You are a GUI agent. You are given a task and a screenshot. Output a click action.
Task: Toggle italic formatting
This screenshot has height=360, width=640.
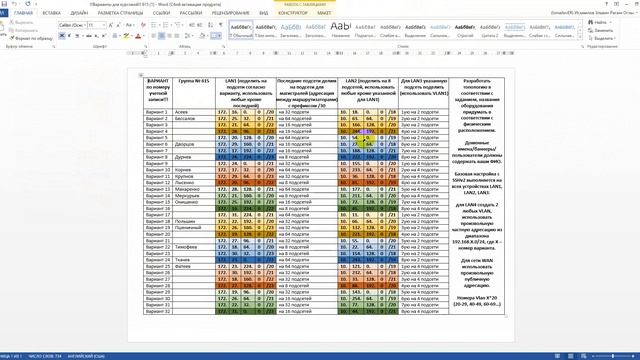69,36
